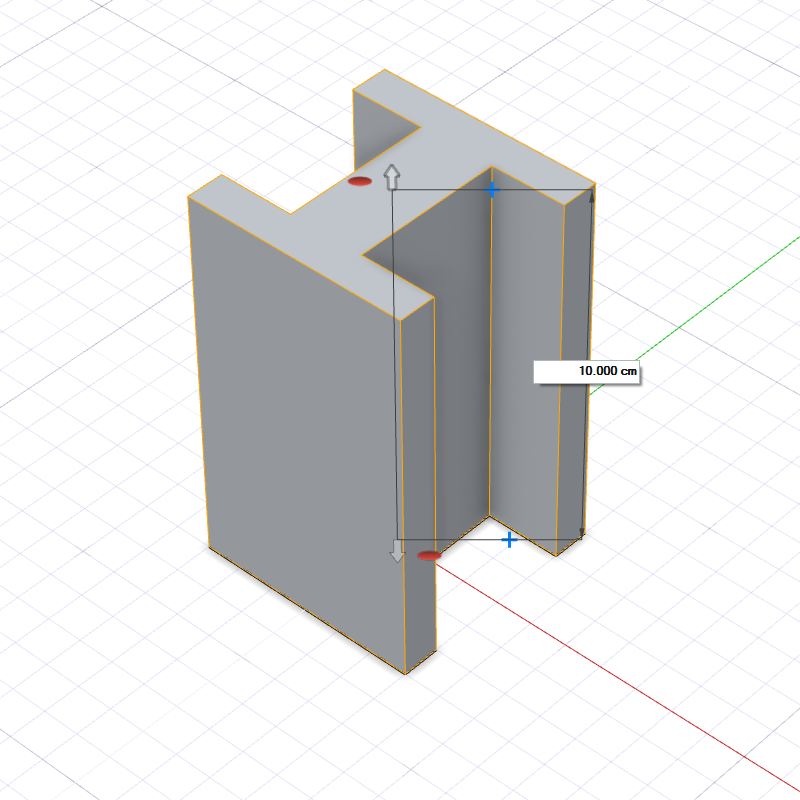Click the 10.000 cm dimension field
Image resolution: width=800 pixels, height=800 pixels.
(586, 371)
